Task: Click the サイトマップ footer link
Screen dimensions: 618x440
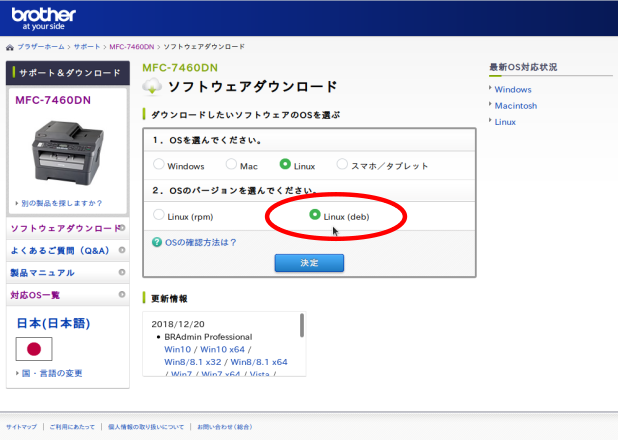Action: 21,427
